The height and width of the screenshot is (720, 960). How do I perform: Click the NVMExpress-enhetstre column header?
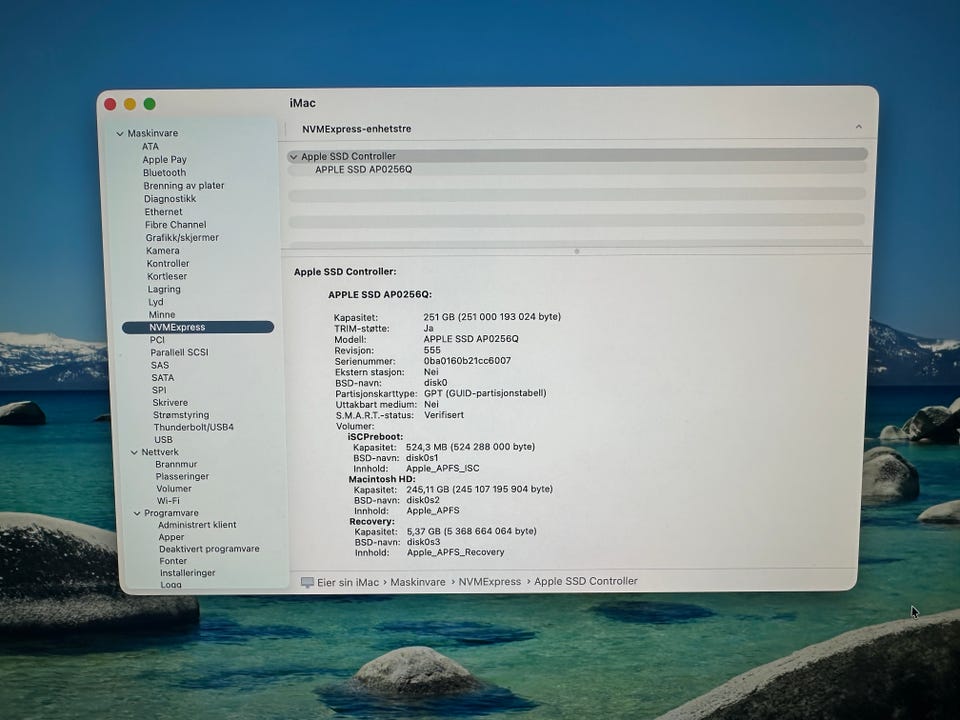click(356, 129)
